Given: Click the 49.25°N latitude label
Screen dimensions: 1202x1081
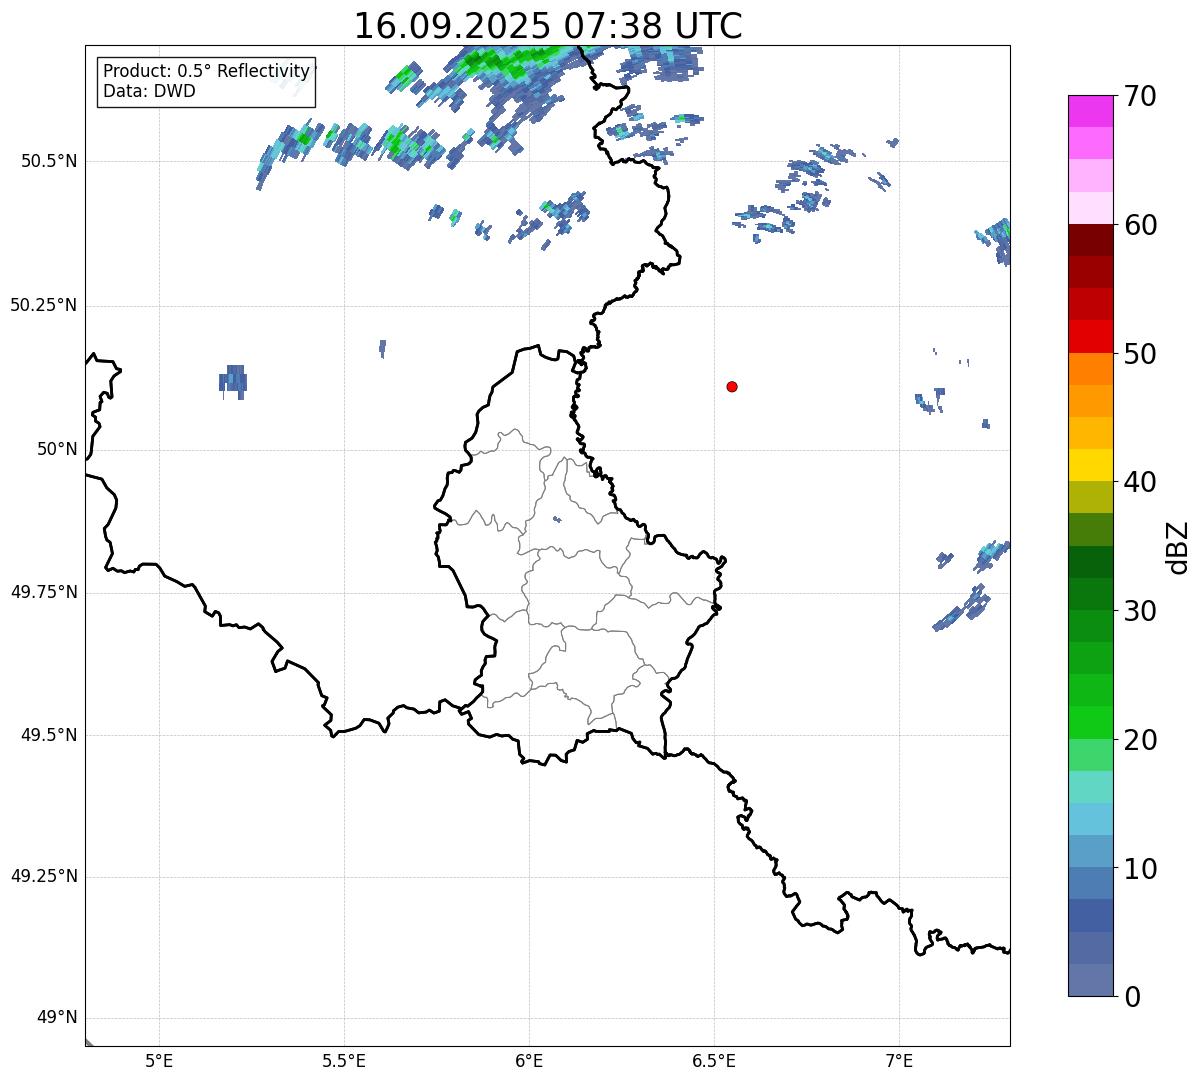Looking at the screenshot, I should [43, 877].
